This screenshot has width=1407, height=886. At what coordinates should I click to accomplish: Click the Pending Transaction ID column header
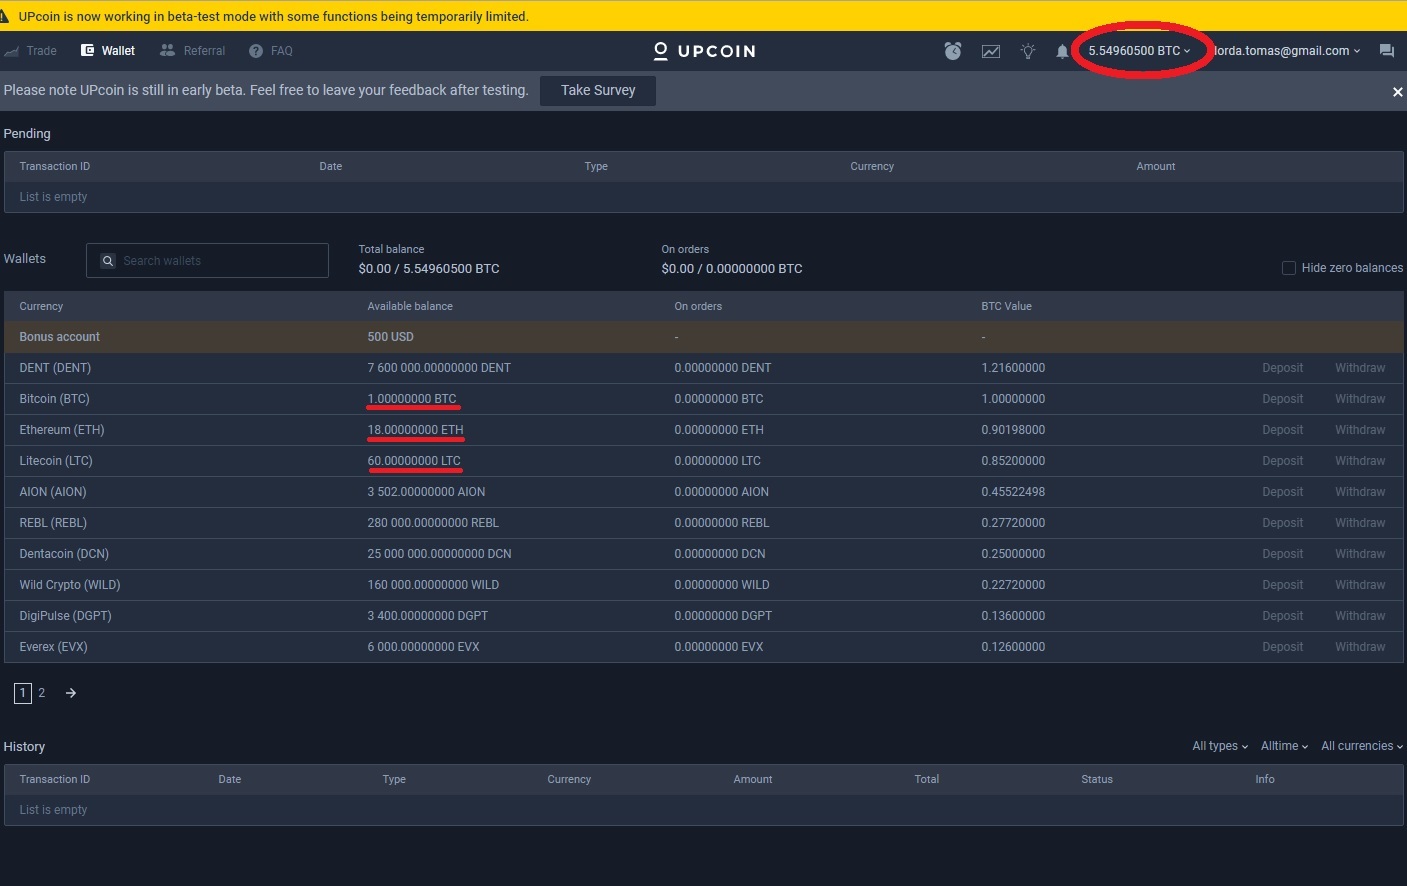[x=55, y=167]
